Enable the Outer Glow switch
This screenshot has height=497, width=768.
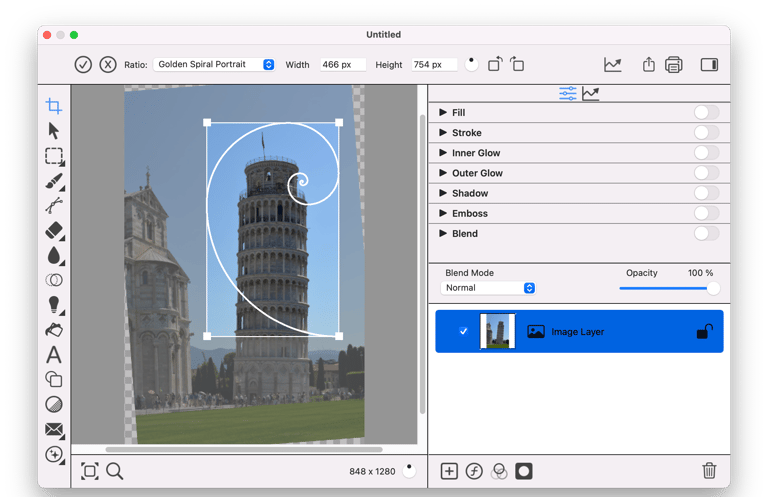pos(706,173)
